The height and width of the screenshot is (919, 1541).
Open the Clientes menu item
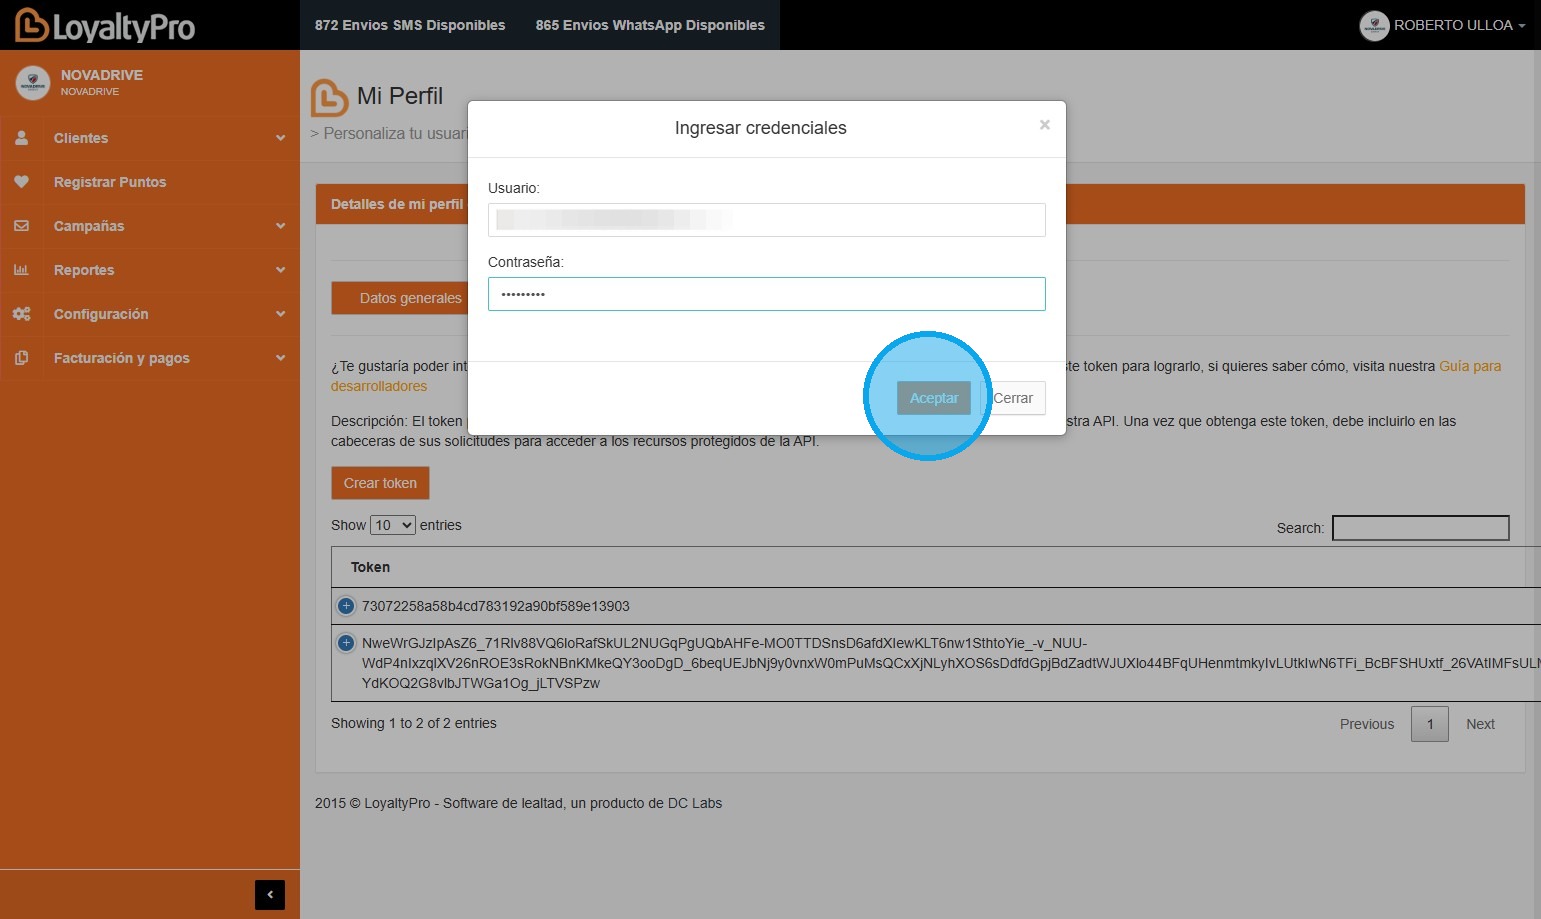[x=150, y=138]
